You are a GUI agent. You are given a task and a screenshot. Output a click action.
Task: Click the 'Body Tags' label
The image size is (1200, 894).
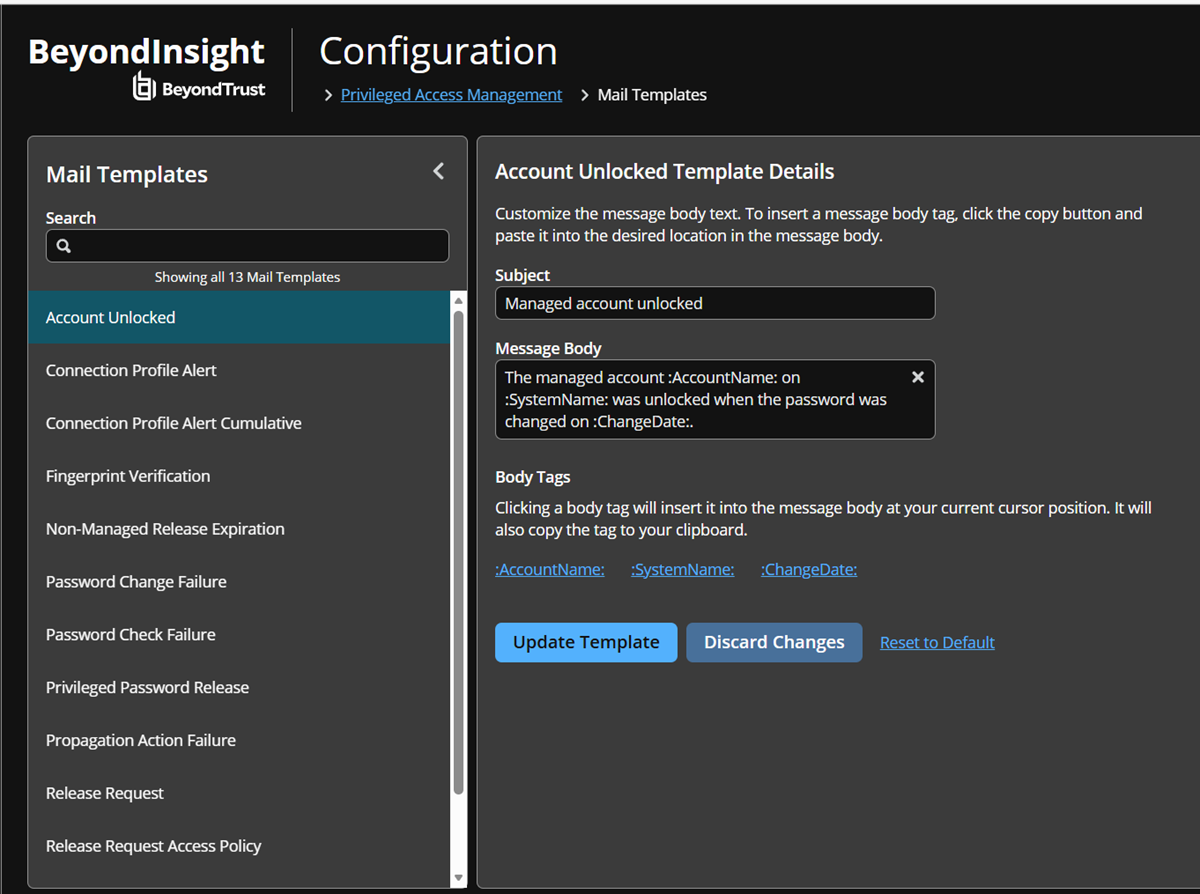[533, 478]
